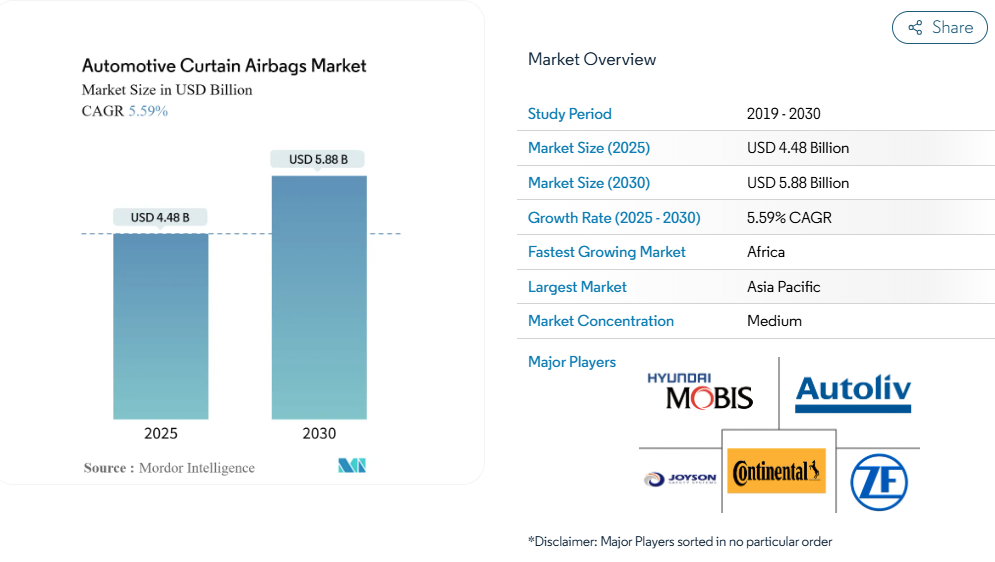Viewport: 995px width, 562px height.
Task: Click the share icon inside Share button
Action: 915,28
